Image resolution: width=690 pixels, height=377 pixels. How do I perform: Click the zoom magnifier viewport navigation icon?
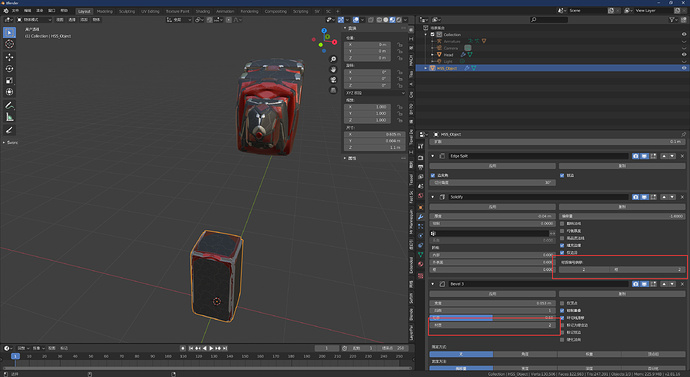[x=333, y=59]
